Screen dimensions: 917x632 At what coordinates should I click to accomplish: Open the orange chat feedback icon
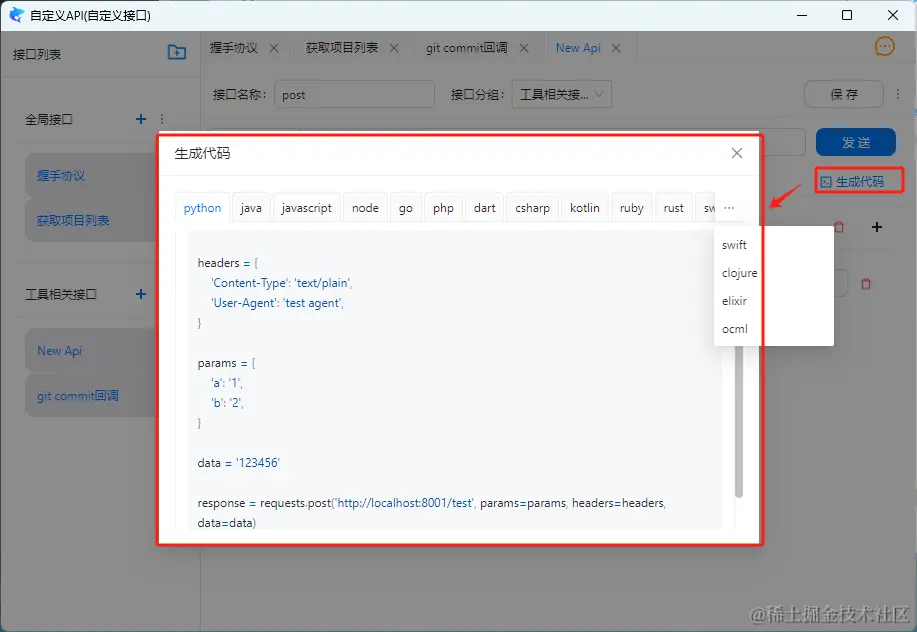[884, 46]
